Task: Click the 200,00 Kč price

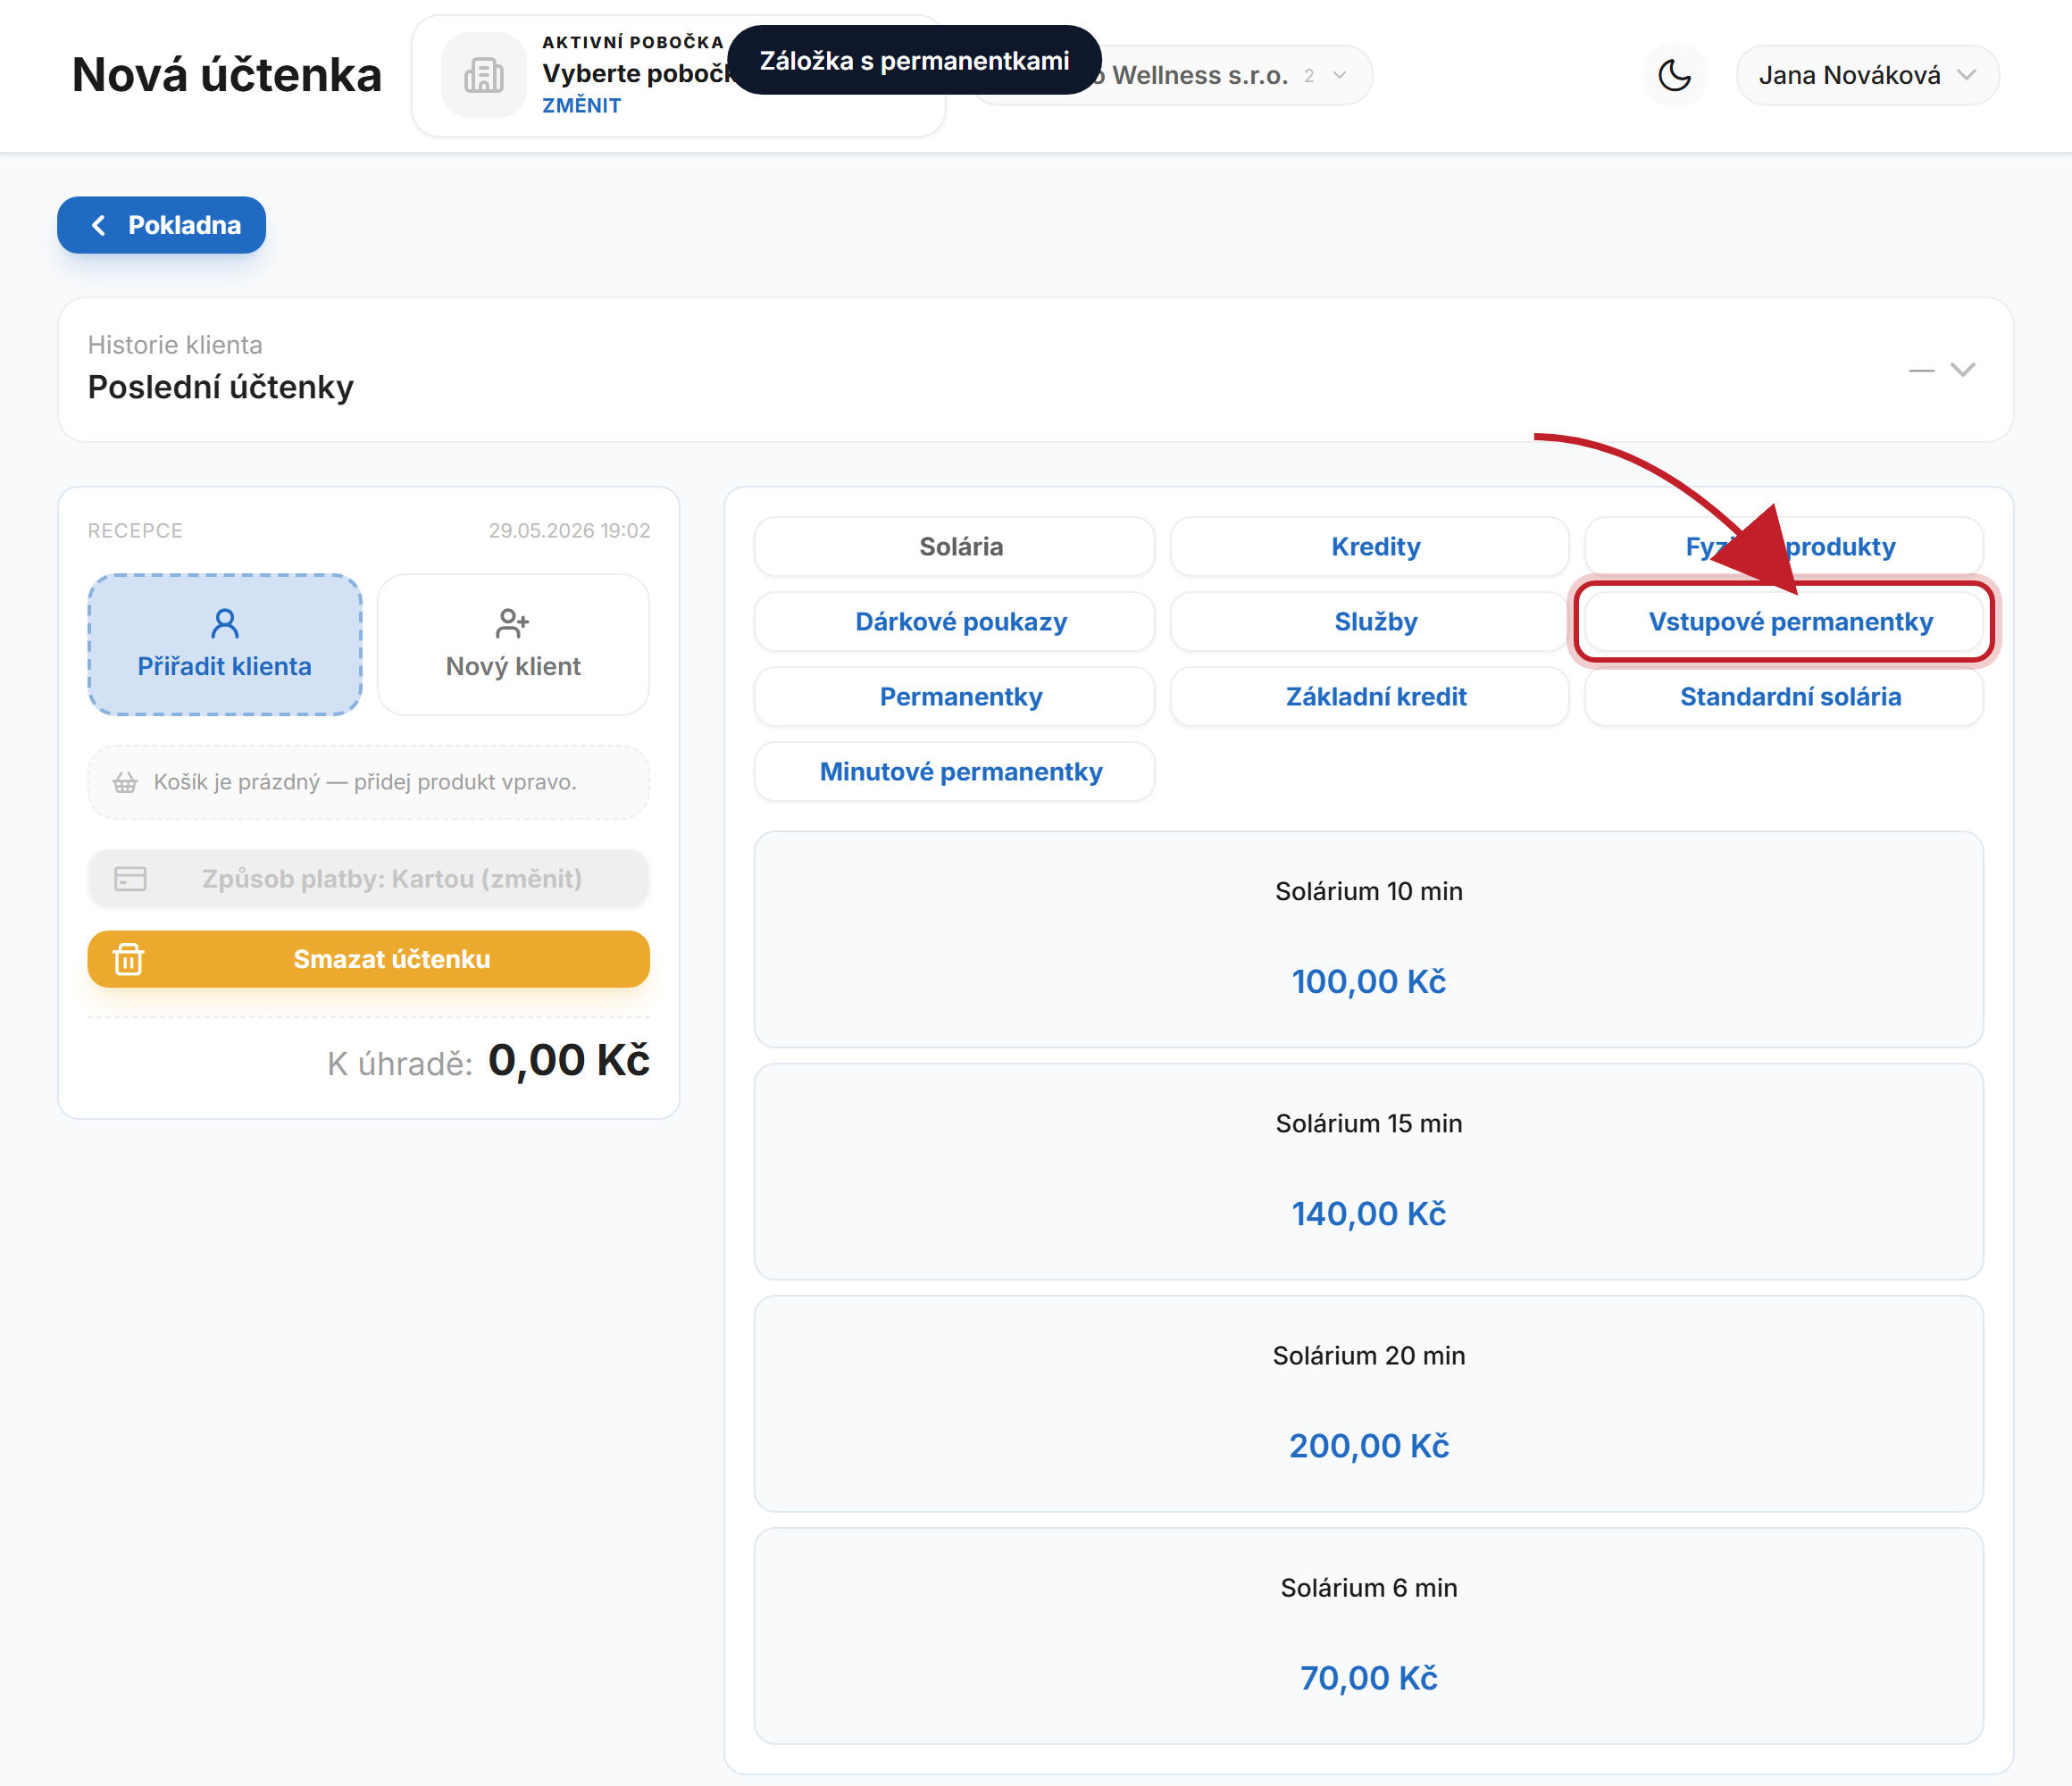Action: click(x=1369, y=1446)
